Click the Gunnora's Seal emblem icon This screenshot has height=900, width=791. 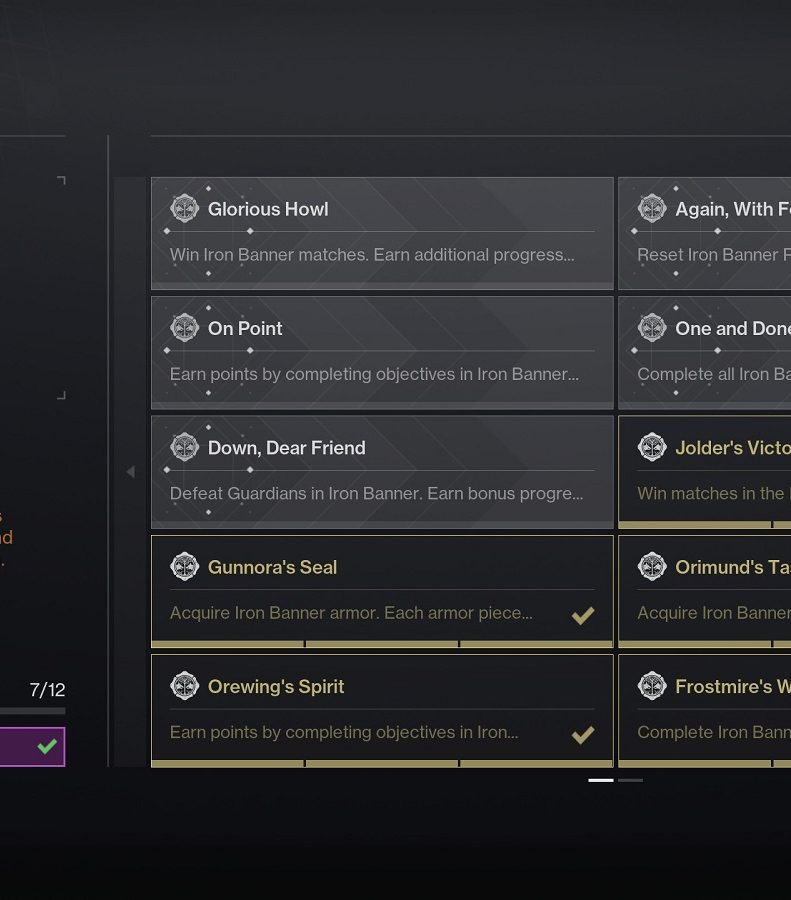pyautogui.click(x=184, y=567)
